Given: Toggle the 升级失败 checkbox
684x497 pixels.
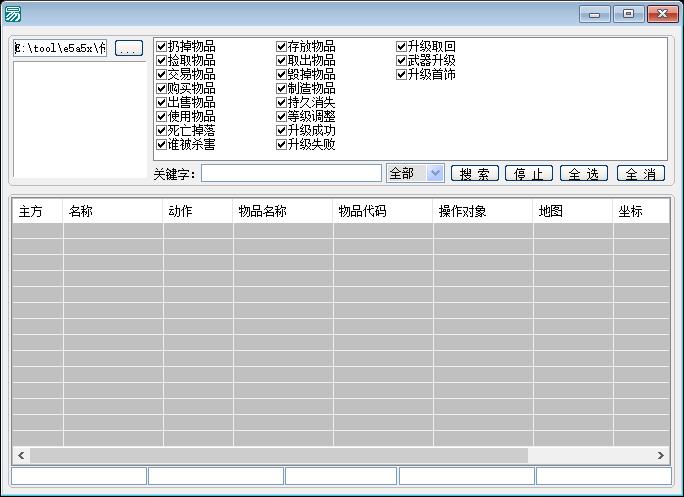Looking at the screenshot, I should (281, 144).
